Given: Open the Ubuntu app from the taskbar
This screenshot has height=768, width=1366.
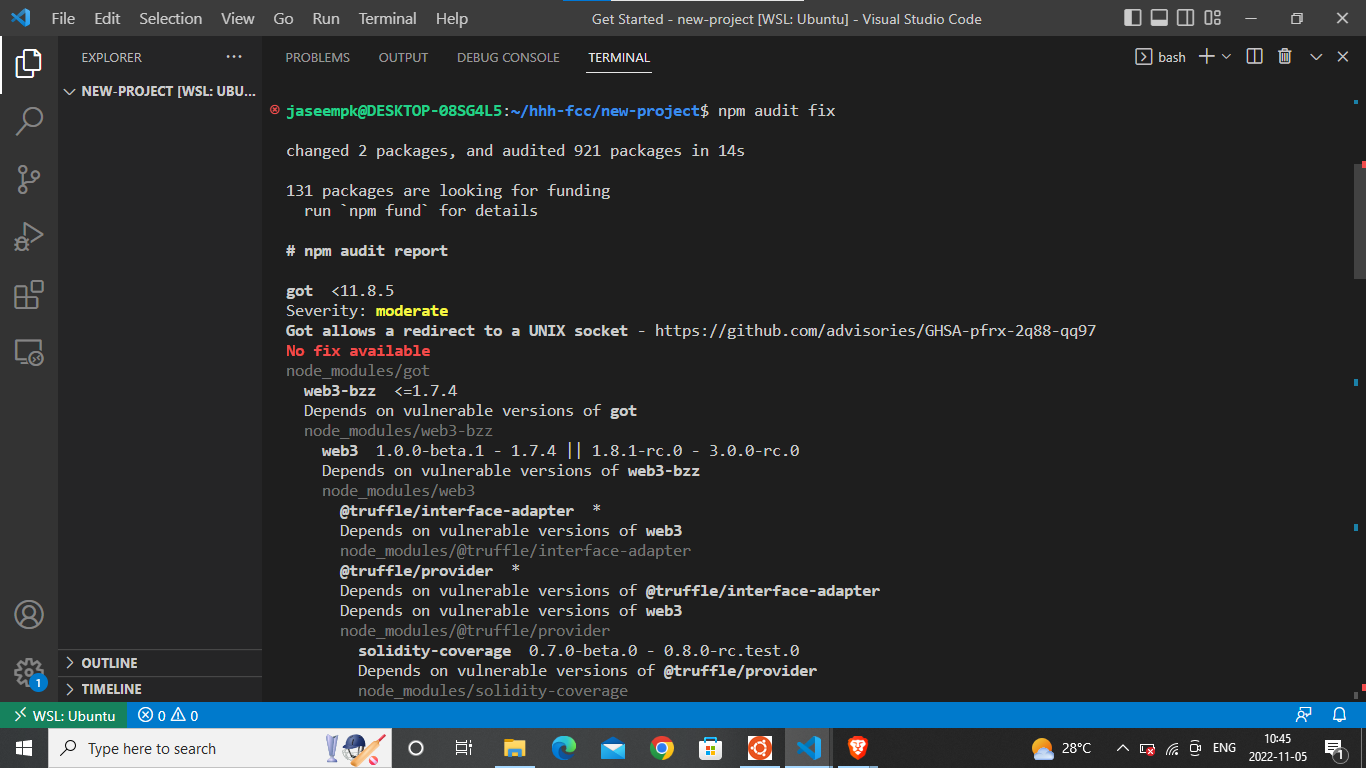Looking at the screenshot, I should point(759,748).
